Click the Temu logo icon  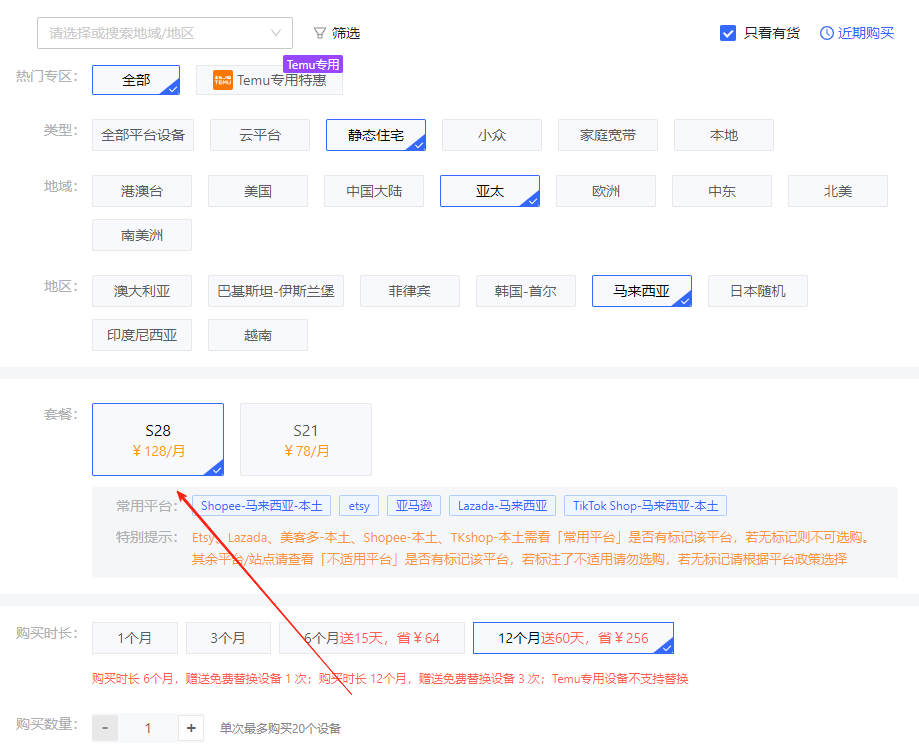click(223, 80)
